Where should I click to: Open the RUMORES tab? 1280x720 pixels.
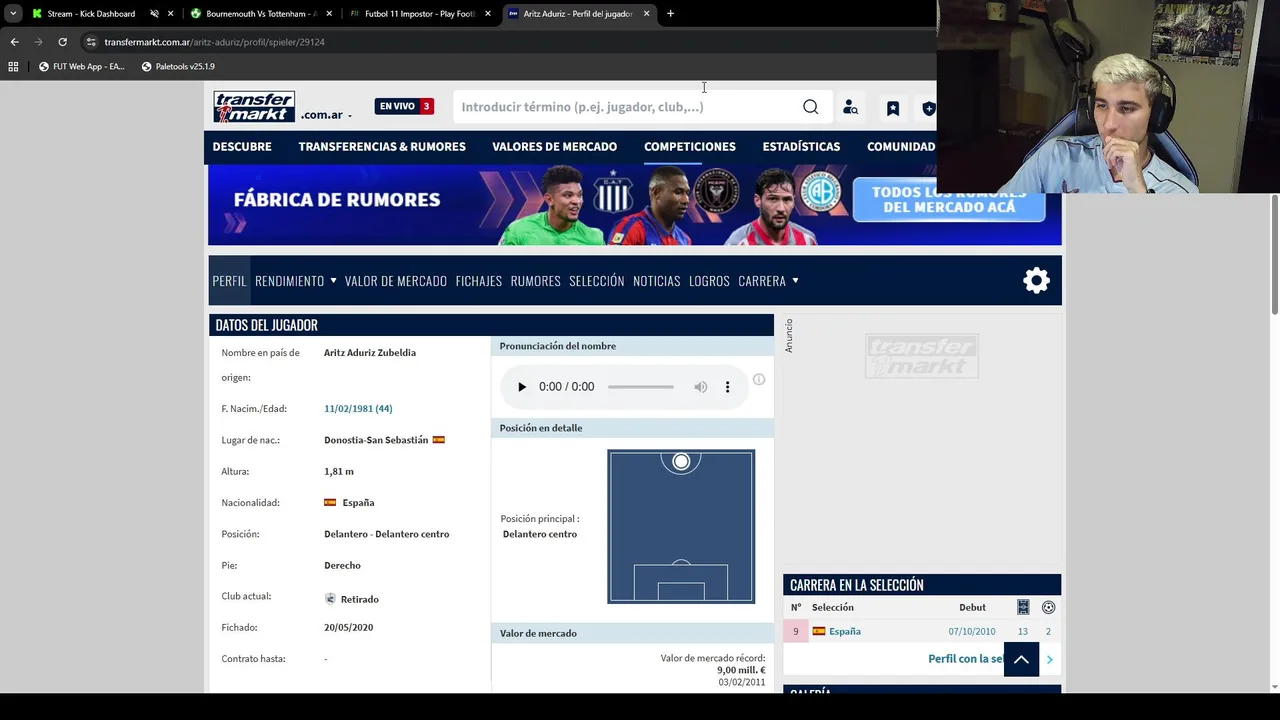coord(535,281)
